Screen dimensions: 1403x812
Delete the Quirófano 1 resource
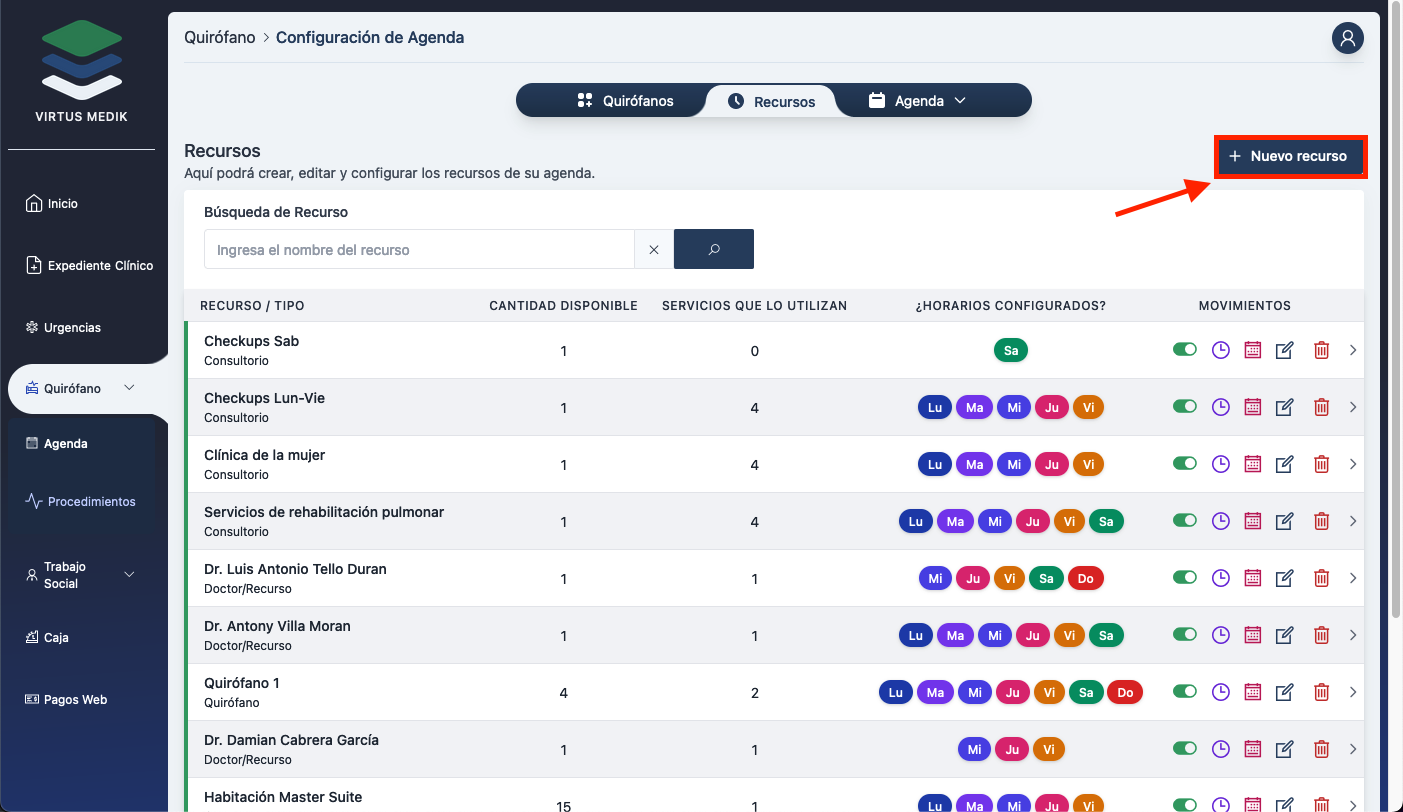pyautogui.click(x=1321, y=692)
